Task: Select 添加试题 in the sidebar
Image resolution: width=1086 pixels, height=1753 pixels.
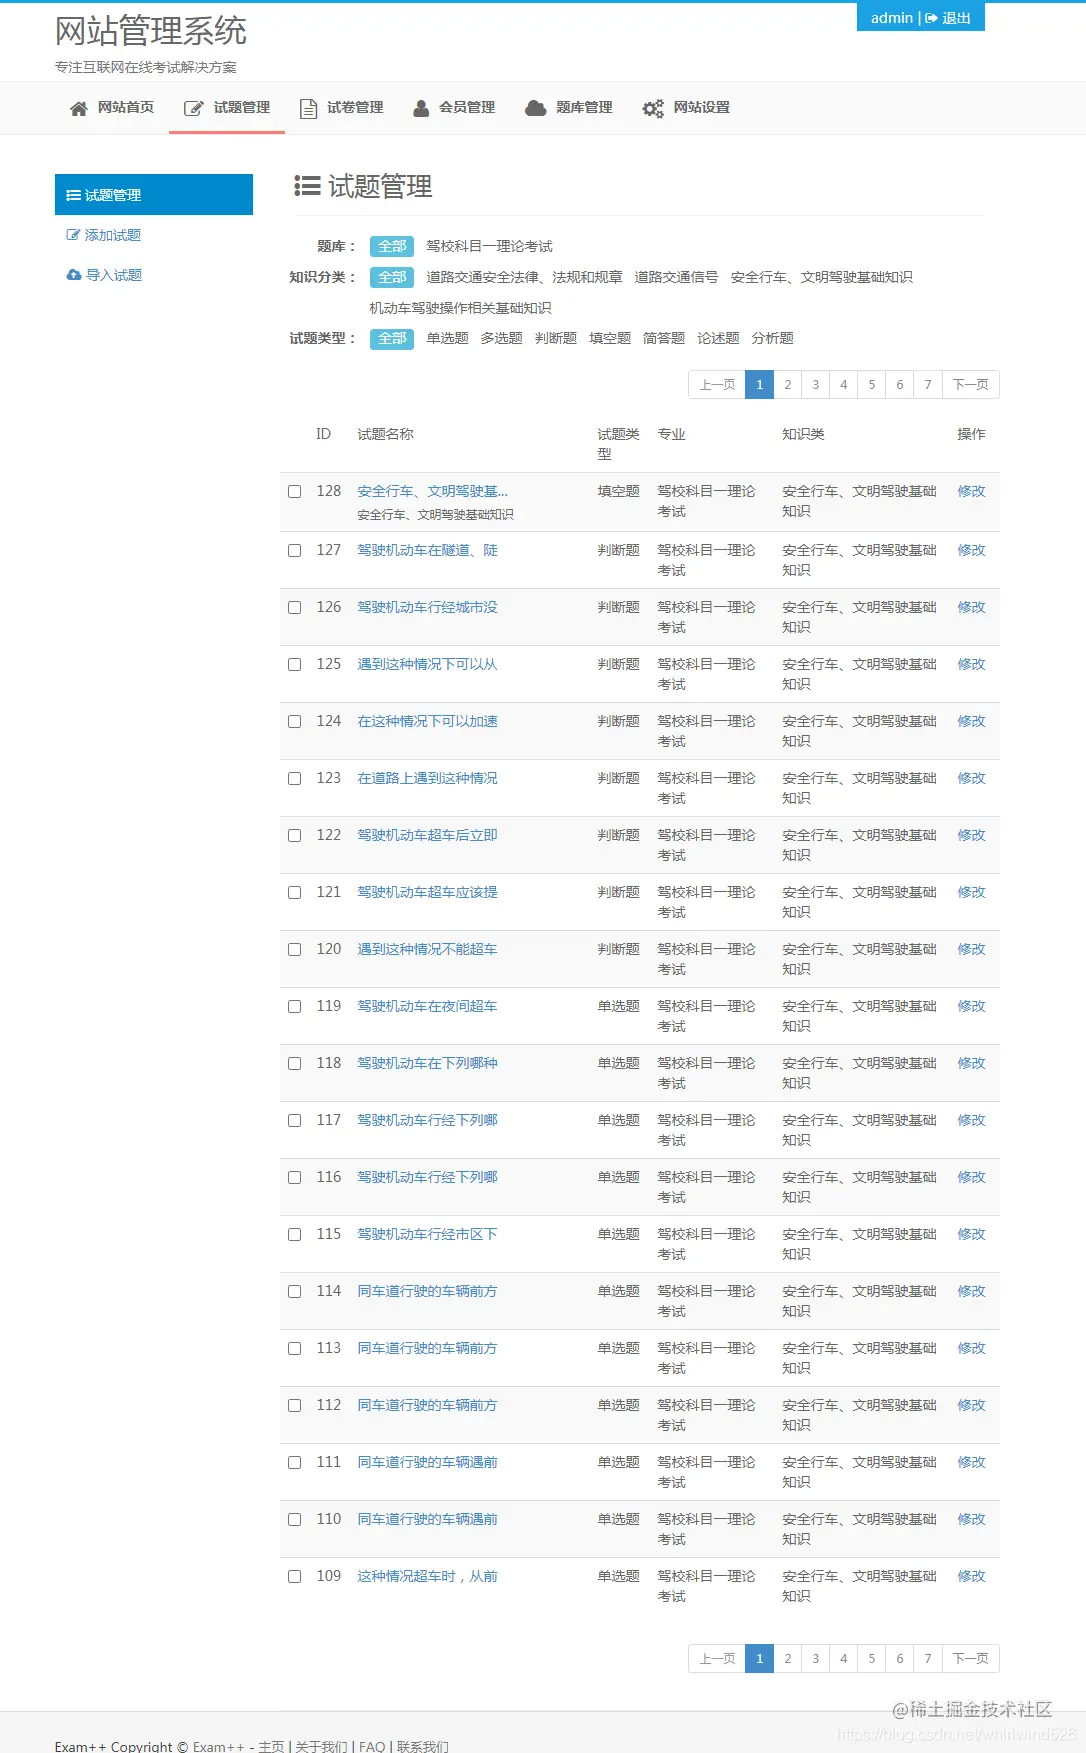Action: (113, 235)
